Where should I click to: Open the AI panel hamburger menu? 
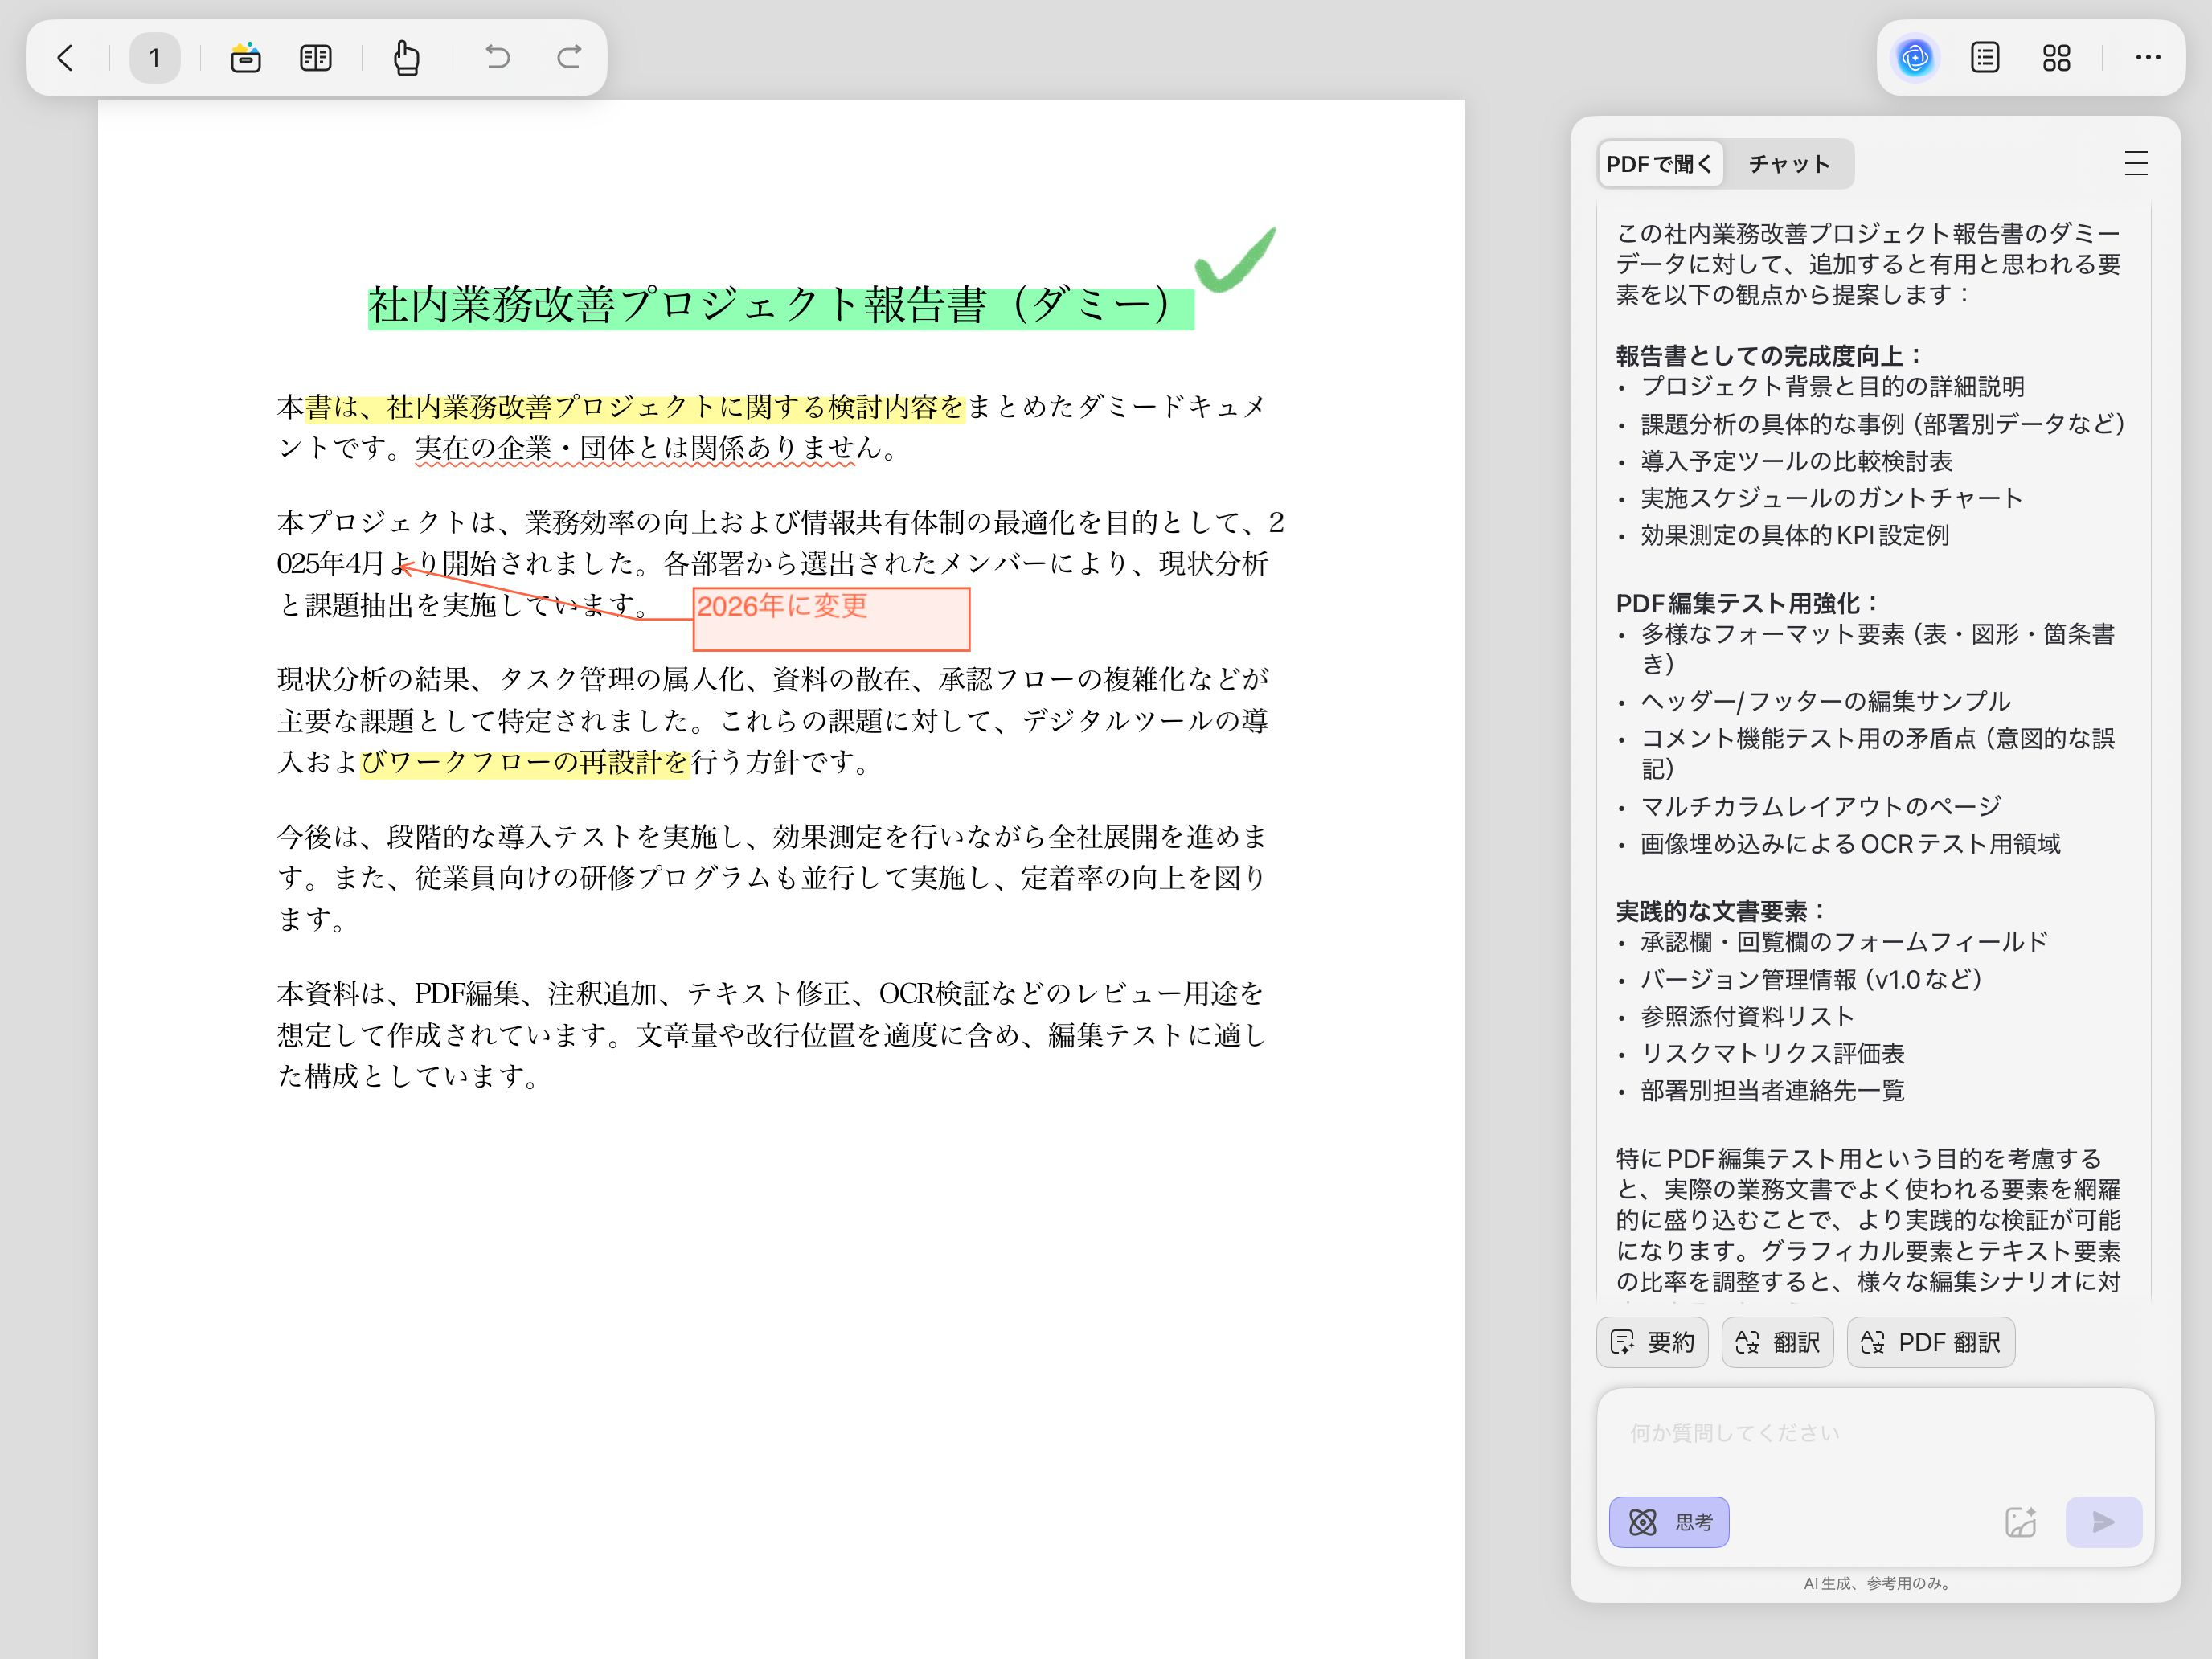(2136, 164)
